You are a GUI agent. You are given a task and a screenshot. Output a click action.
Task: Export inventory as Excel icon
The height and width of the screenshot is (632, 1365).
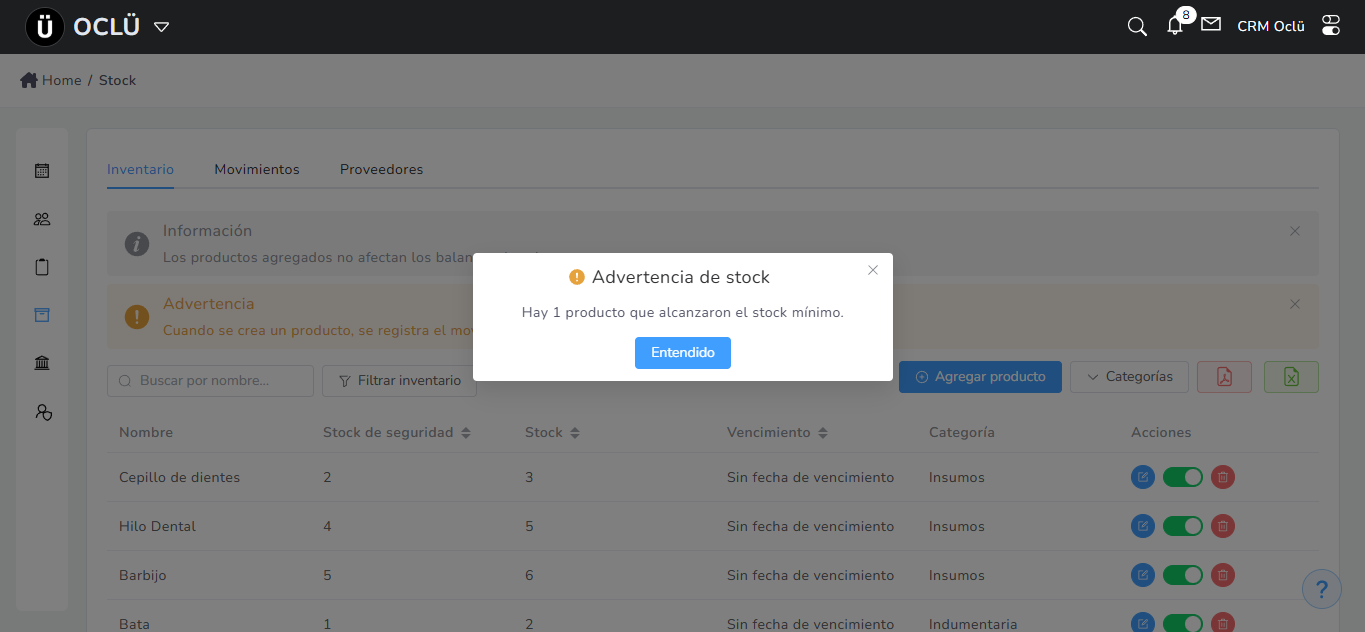coord(1291,377)
